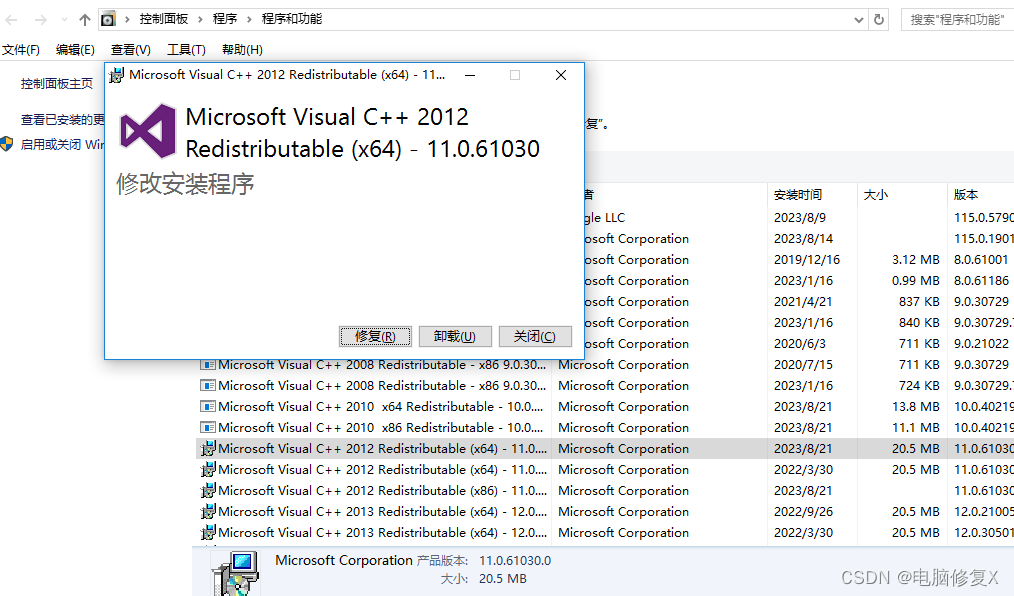
Task: Open the 文件(F) menu
Action: [x=21, y=50]
